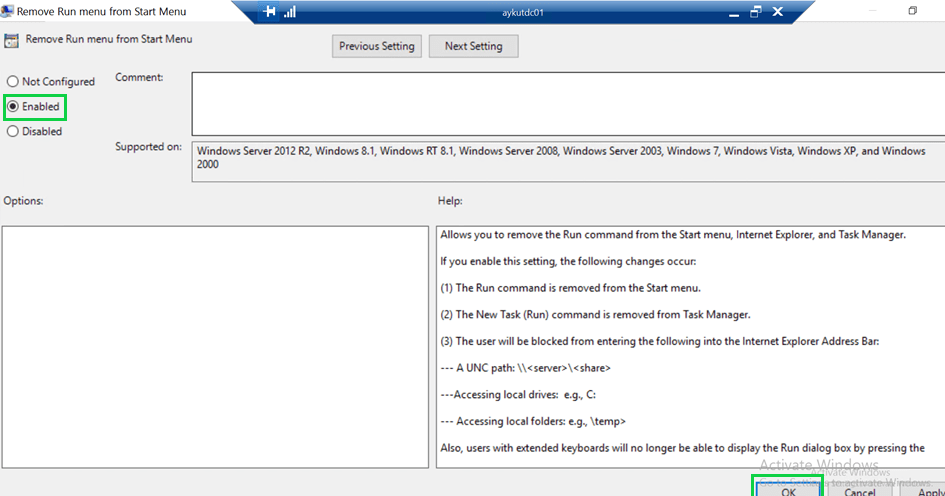Close the remote session with X icon

pos(778,12)
